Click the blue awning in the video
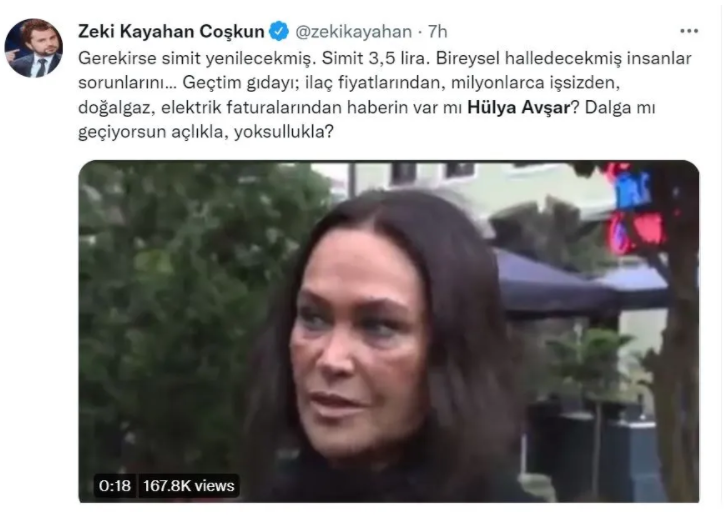 click(577, 282)
